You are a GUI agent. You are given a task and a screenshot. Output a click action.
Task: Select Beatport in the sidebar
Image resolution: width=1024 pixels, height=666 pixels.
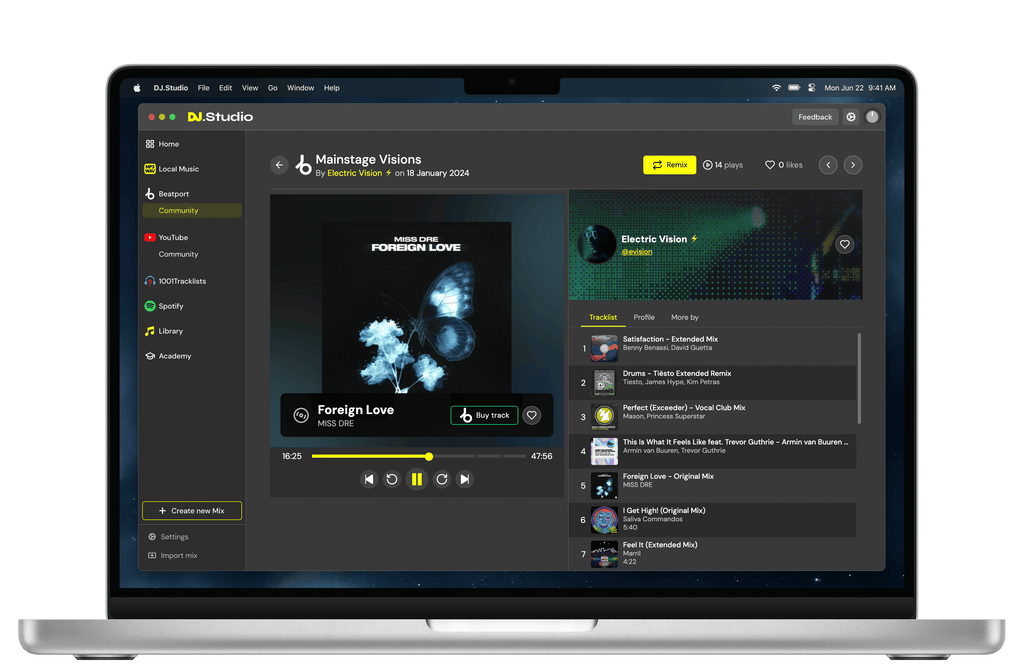(167, 194)
